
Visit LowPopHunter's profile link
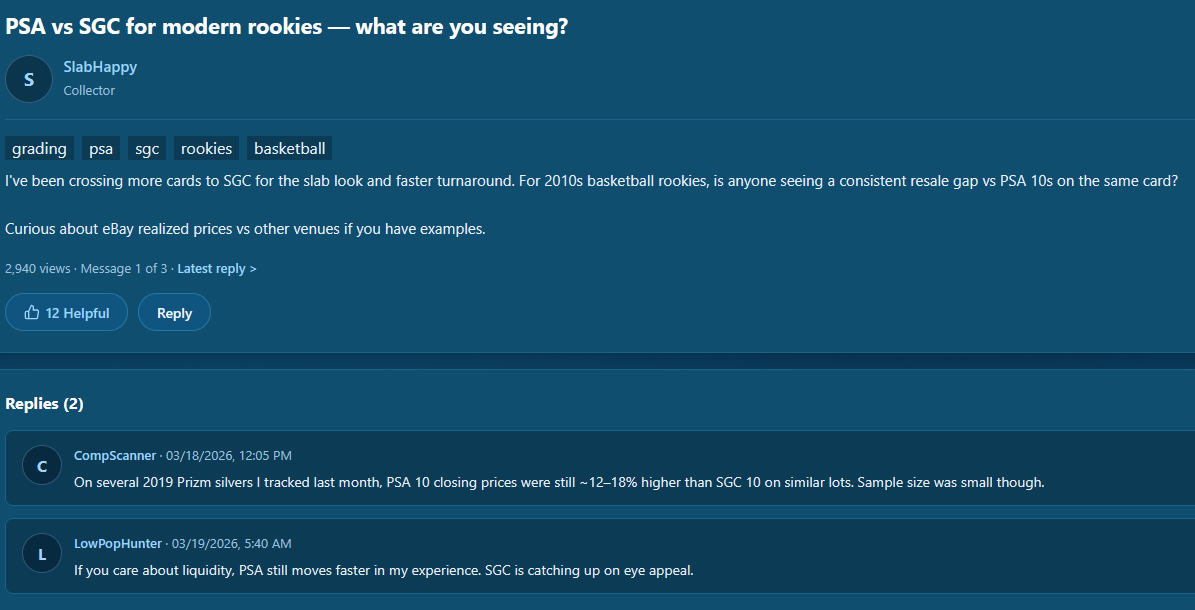click(x=118, y=544)
